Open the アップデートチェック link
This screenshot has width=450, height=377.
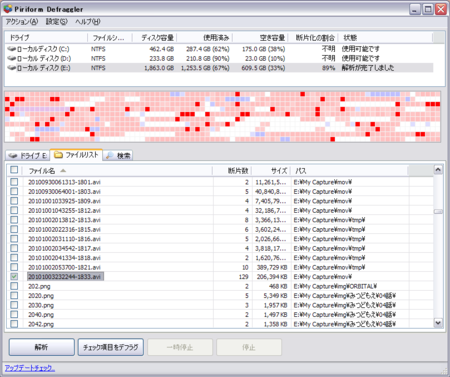click(x=30, y=368)
